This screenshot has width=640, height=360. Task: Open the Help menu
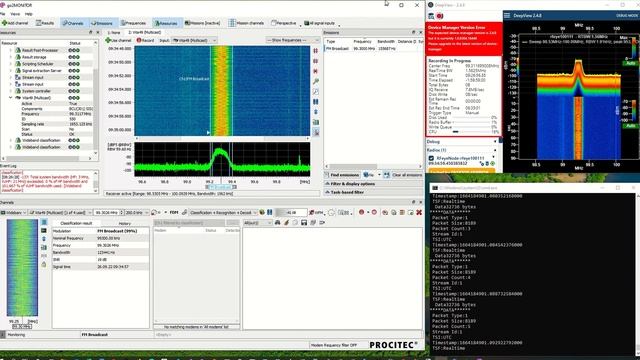29,14
